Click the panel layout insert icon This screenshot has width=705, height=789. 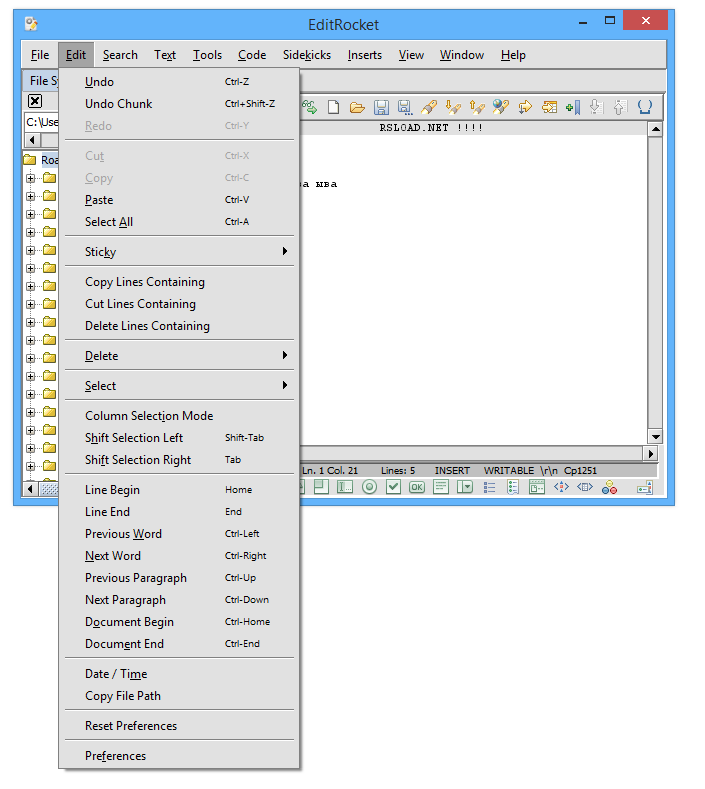point(321,487)
